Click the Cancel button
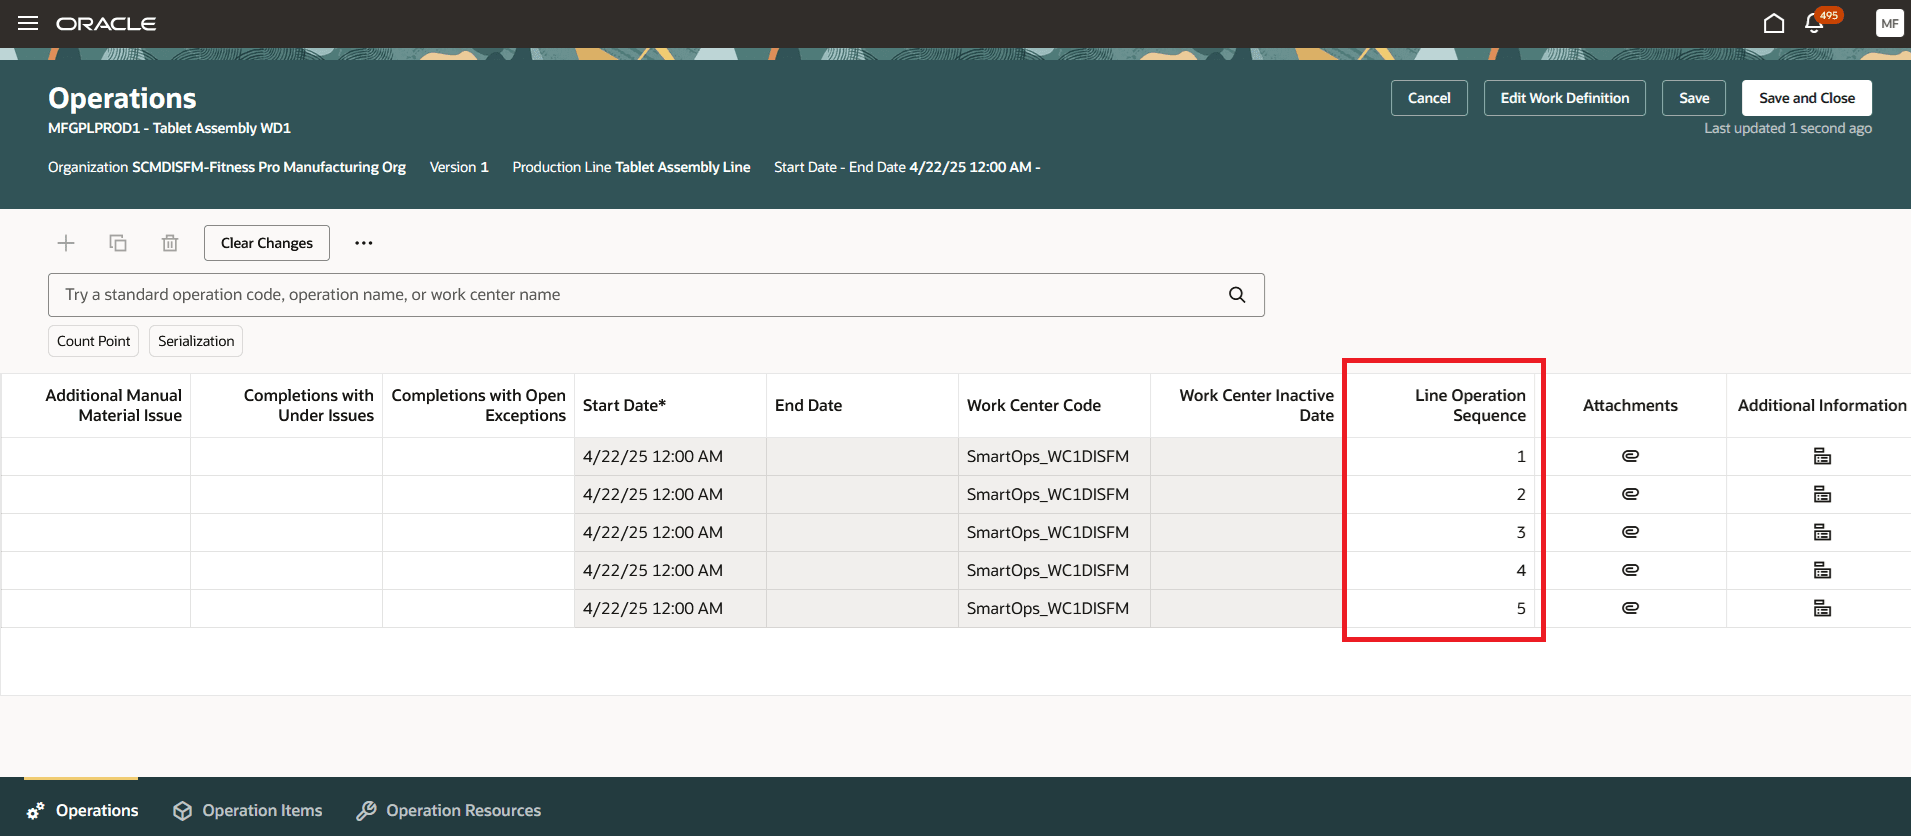Image resolution: width=1911 pixels, height=836 pixels. click(x=1429, y=98)
